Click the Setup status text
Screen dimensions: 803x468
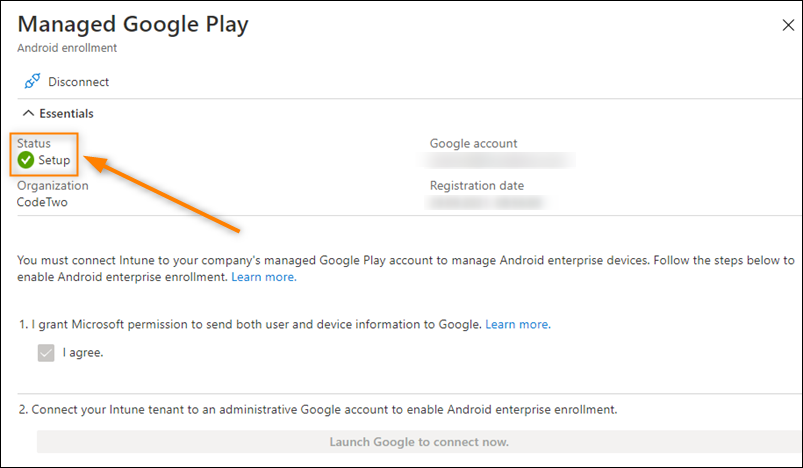click(54, 160)
